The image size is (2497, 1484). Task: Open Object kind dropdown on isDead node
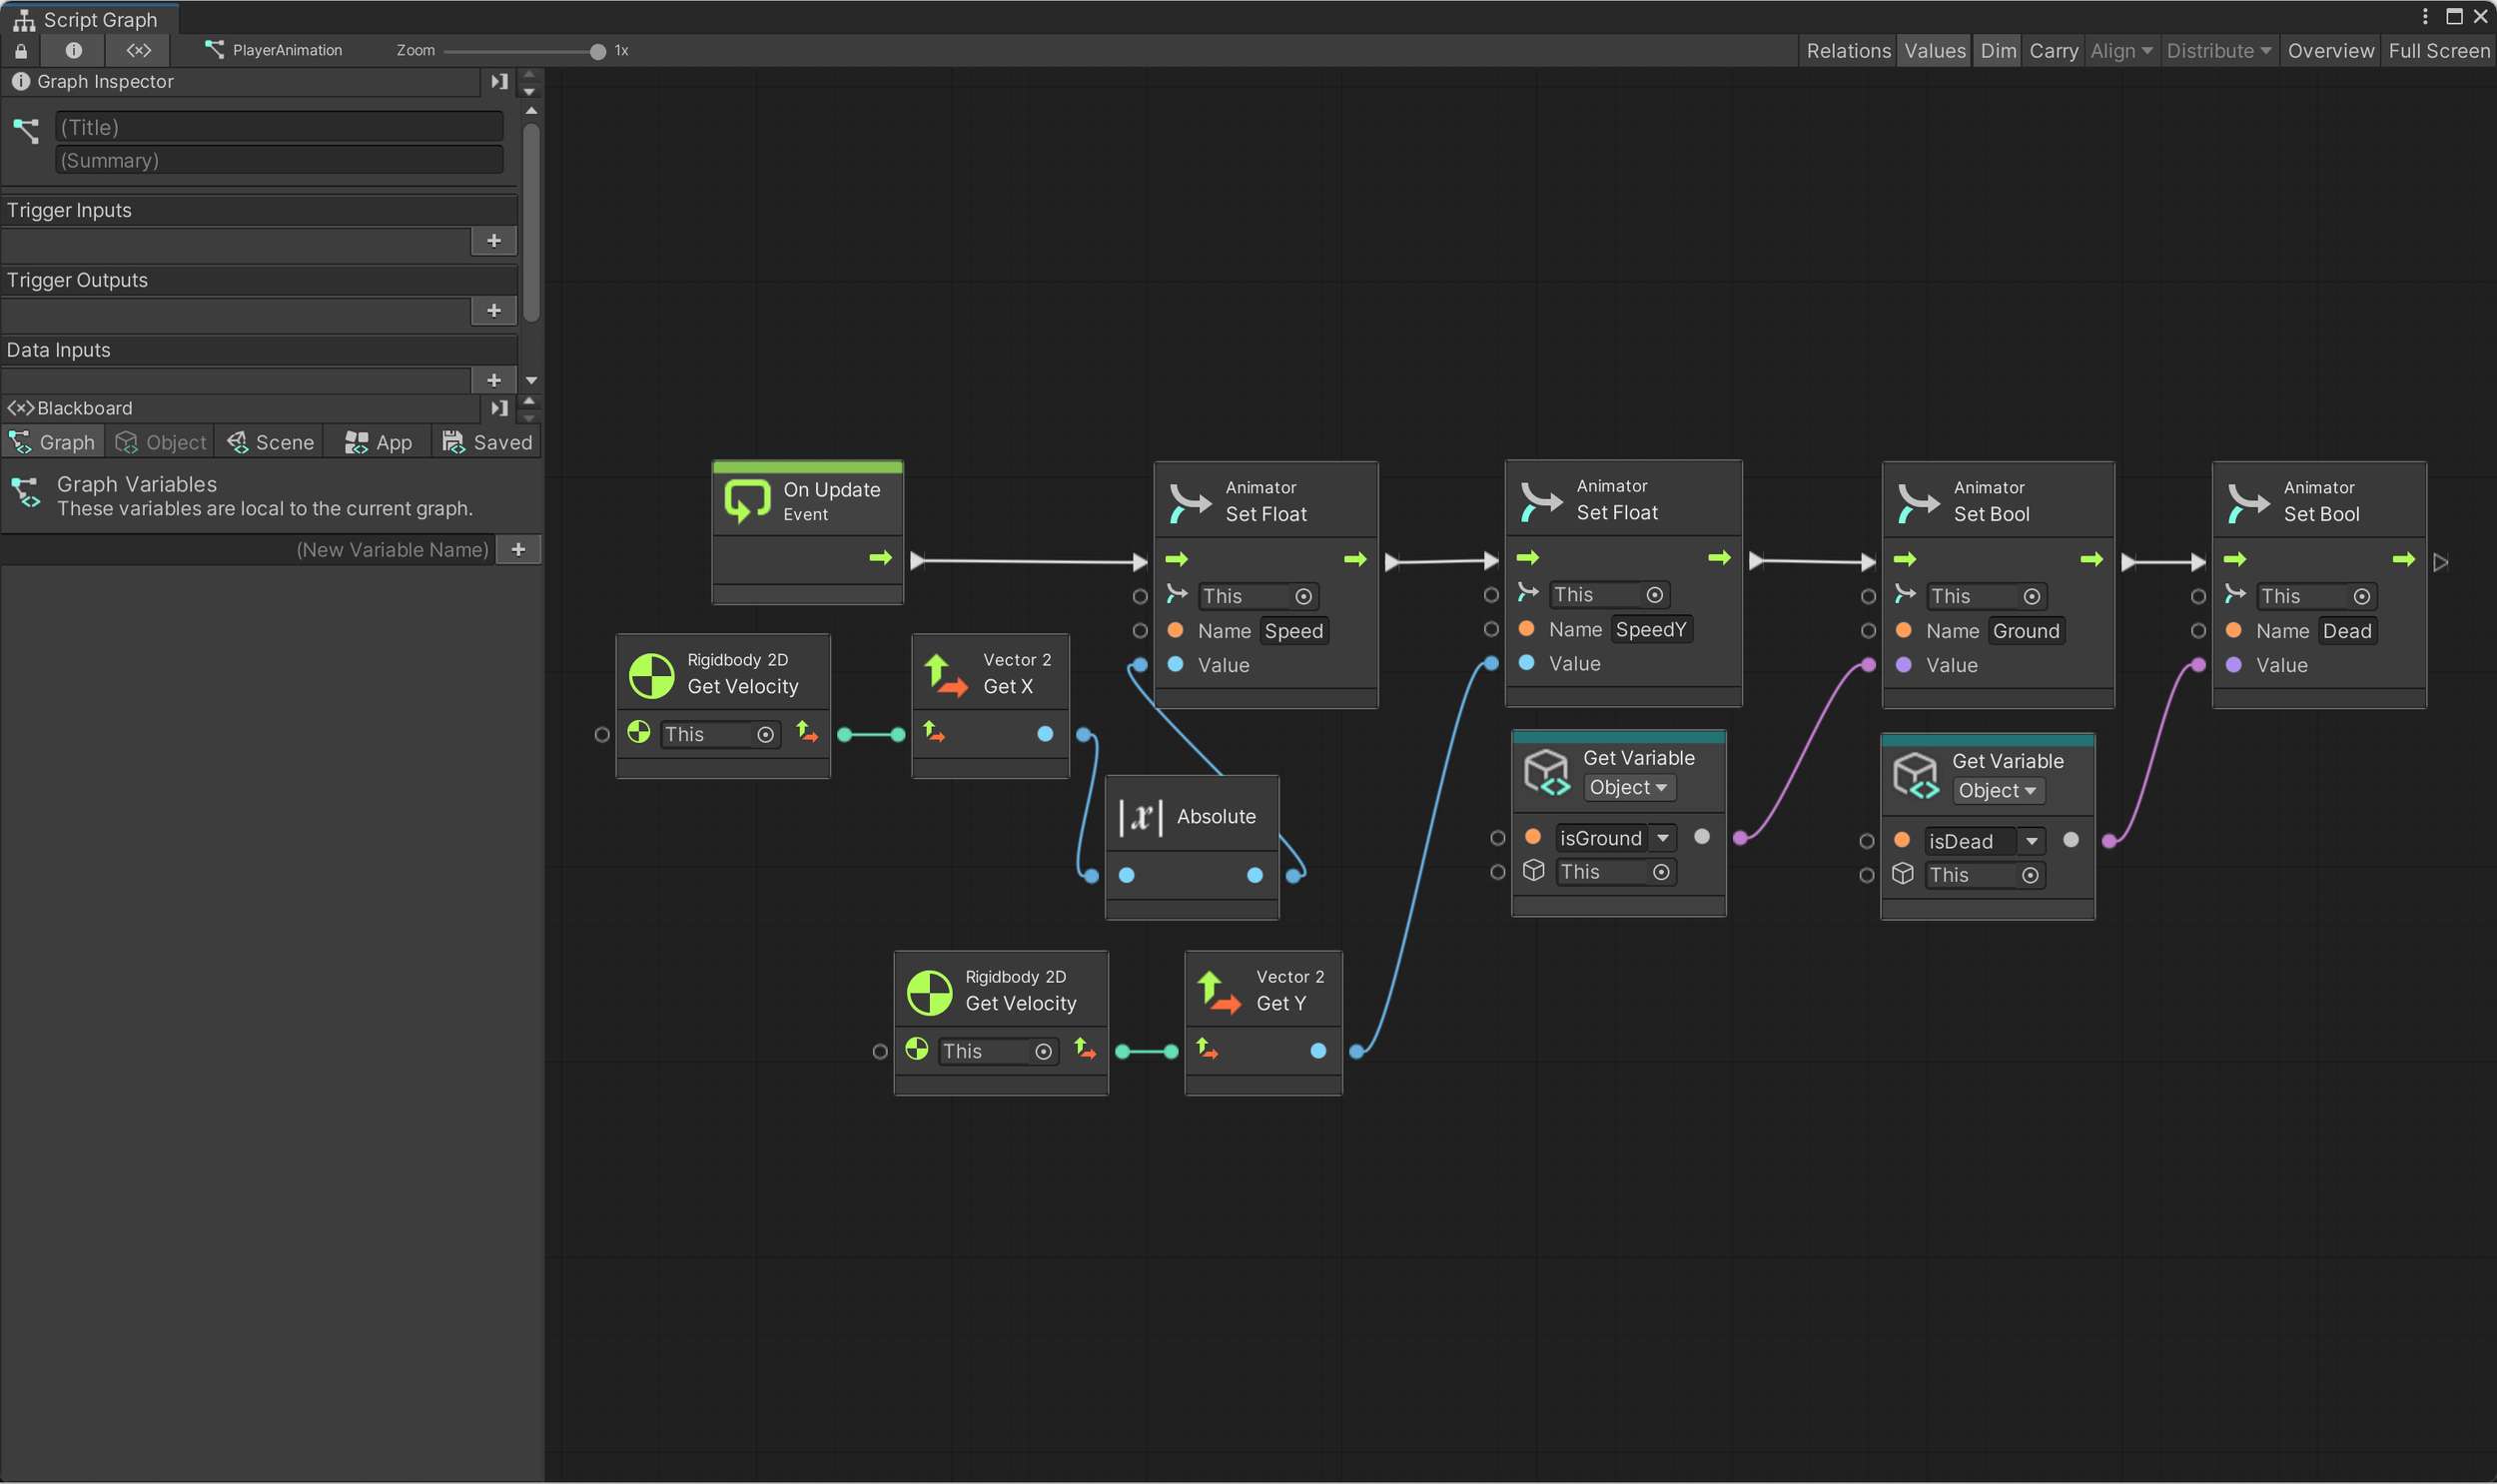pos(1997,791)
